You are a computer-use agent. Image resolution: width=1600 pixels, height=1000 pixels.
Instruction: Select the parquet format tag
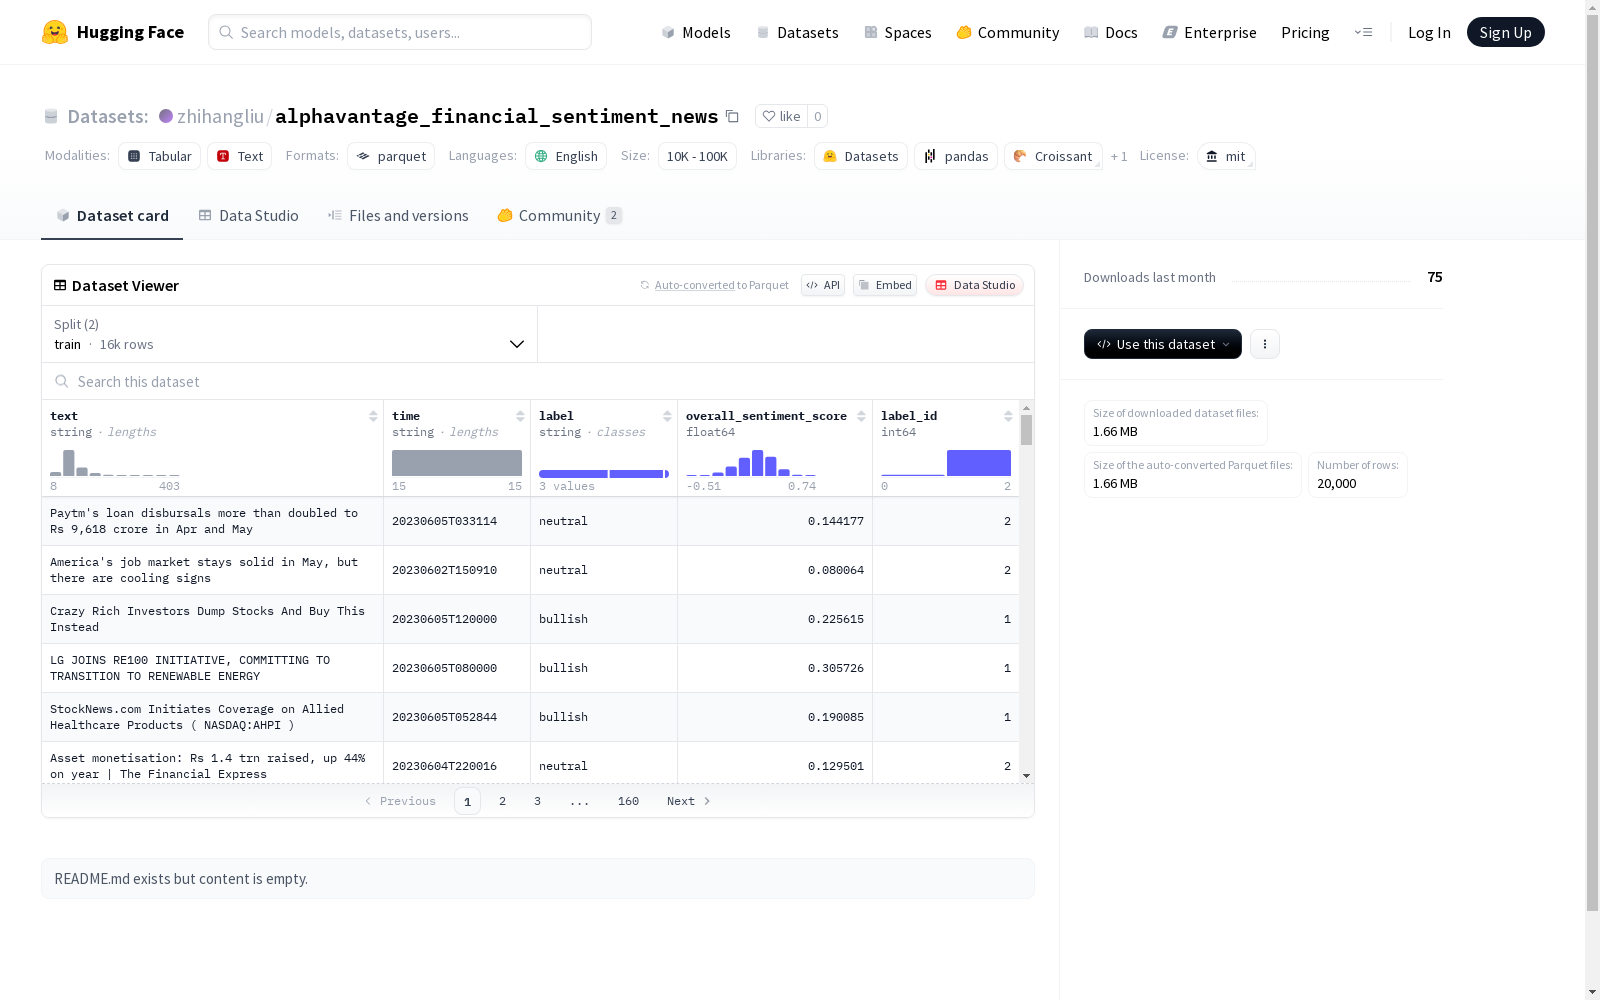click(x=391, y=156)
